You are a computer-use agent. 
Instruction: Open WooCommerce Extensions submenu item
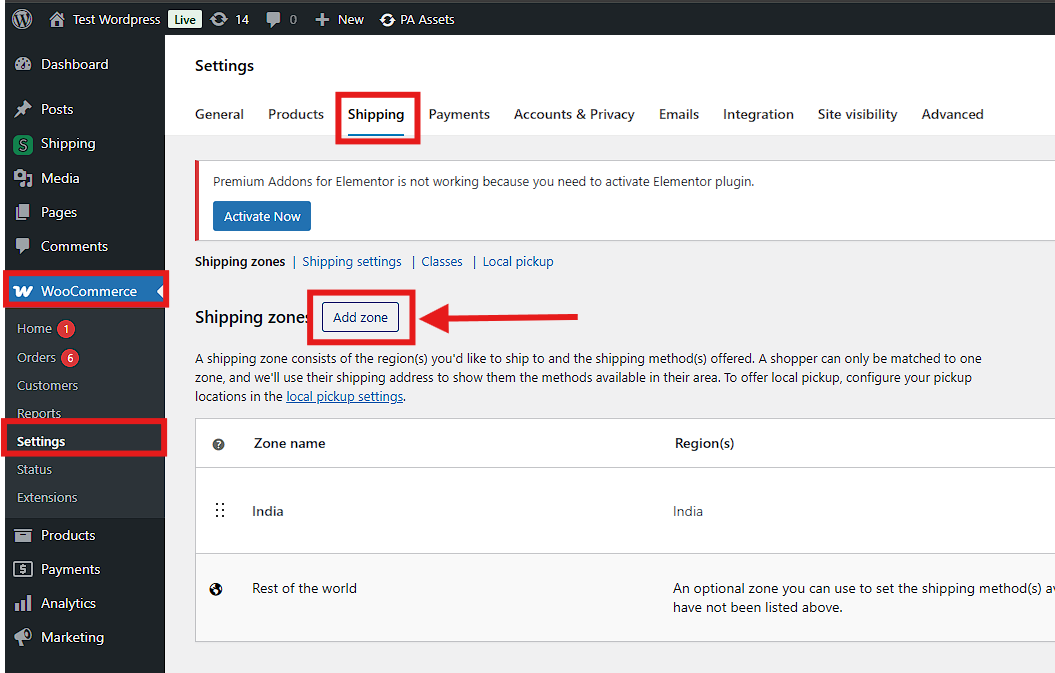47,497
